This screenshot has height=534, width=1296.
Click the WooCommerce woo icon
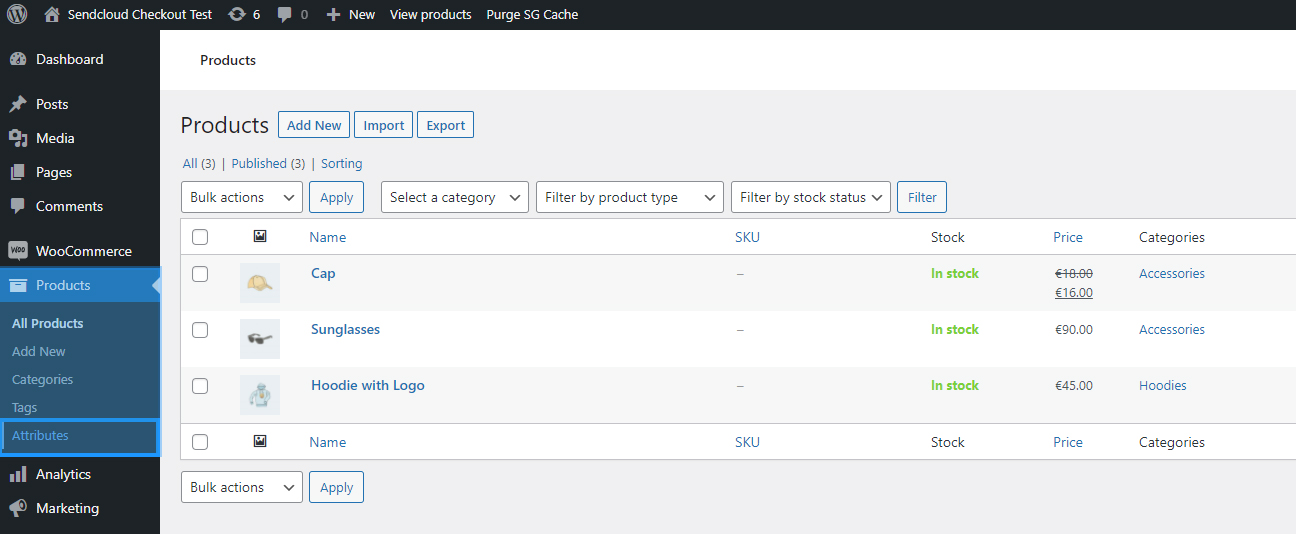(x=17, y=251)
